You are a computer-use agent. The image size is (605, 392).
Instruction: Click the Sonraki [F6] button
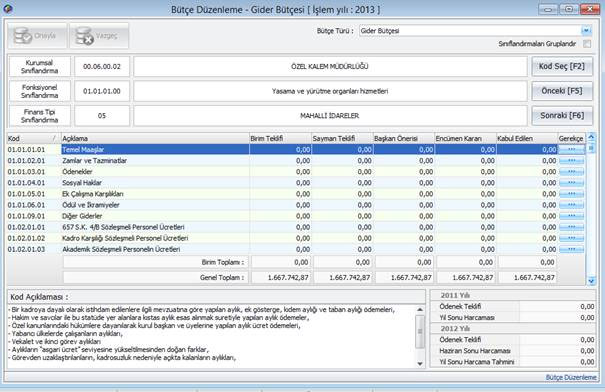pos(562,115)
